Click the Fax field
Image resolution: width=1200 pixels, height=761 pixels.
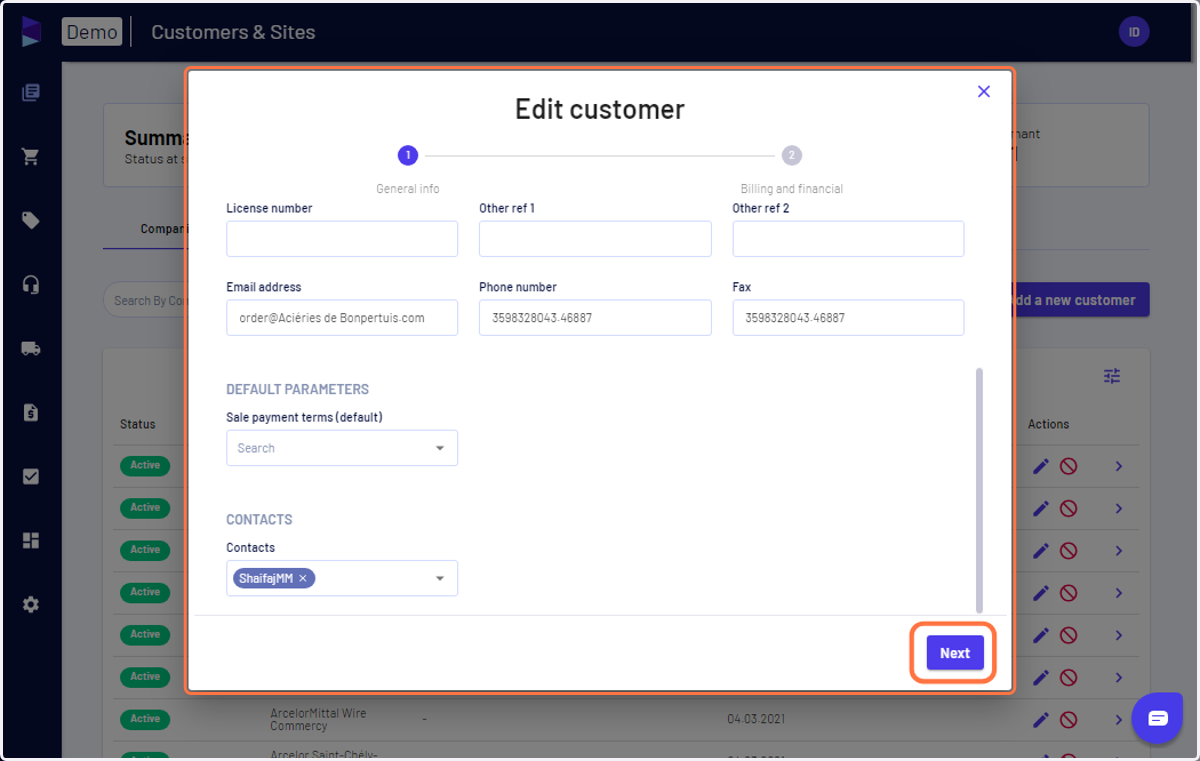[x=848, y=318]
